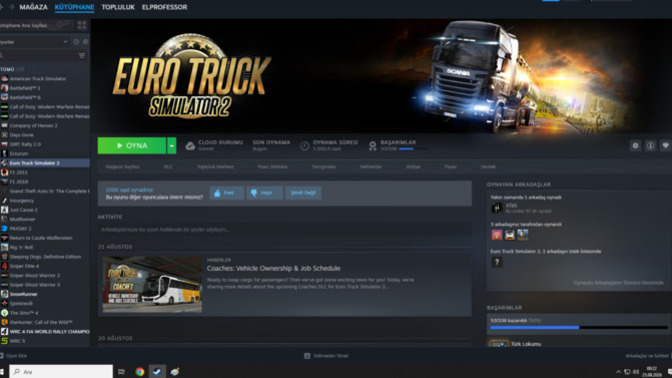
Task: Open the library filter options icon
Action: [x=82, y=55]
